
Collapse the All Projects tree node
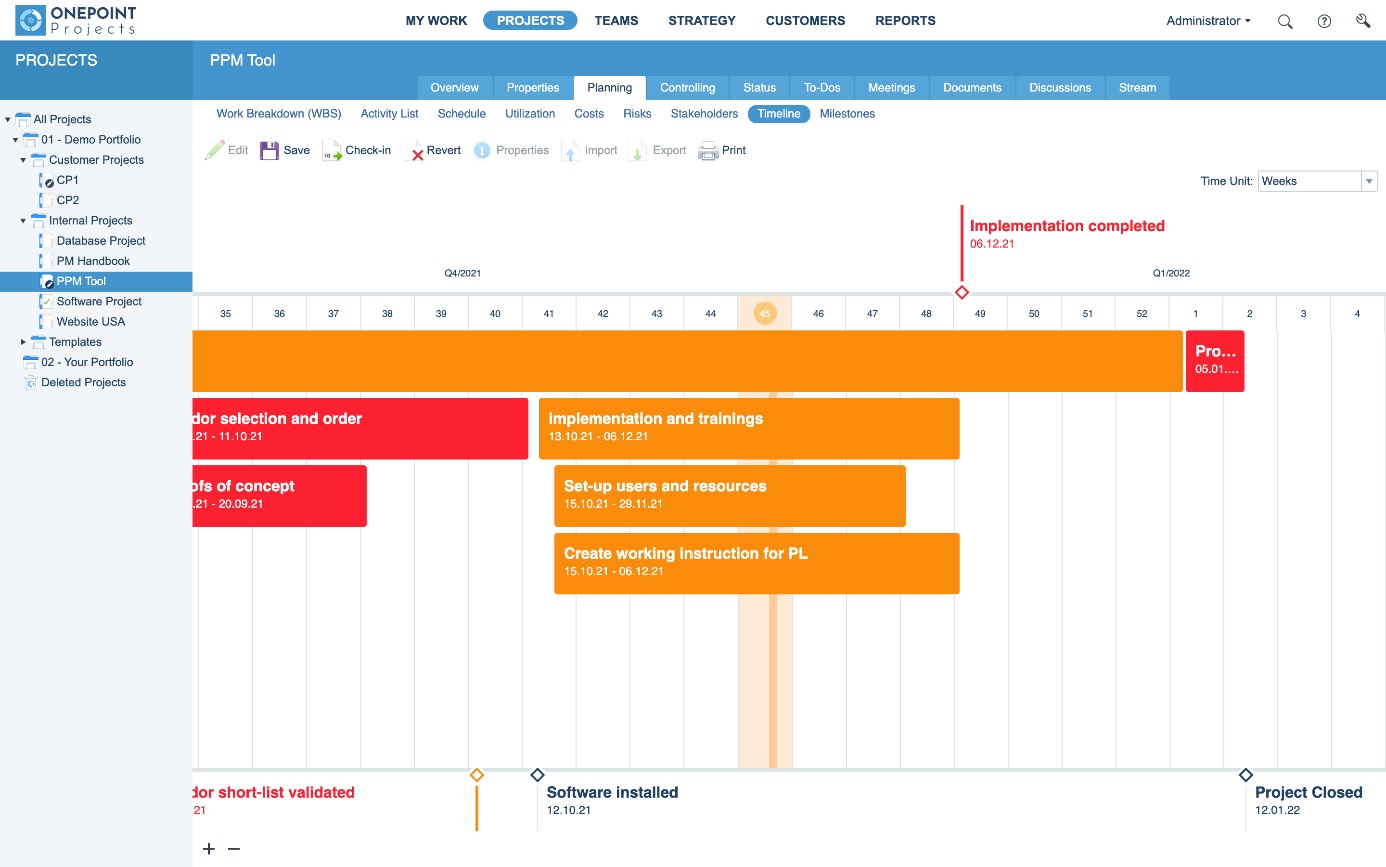[8, 119]
